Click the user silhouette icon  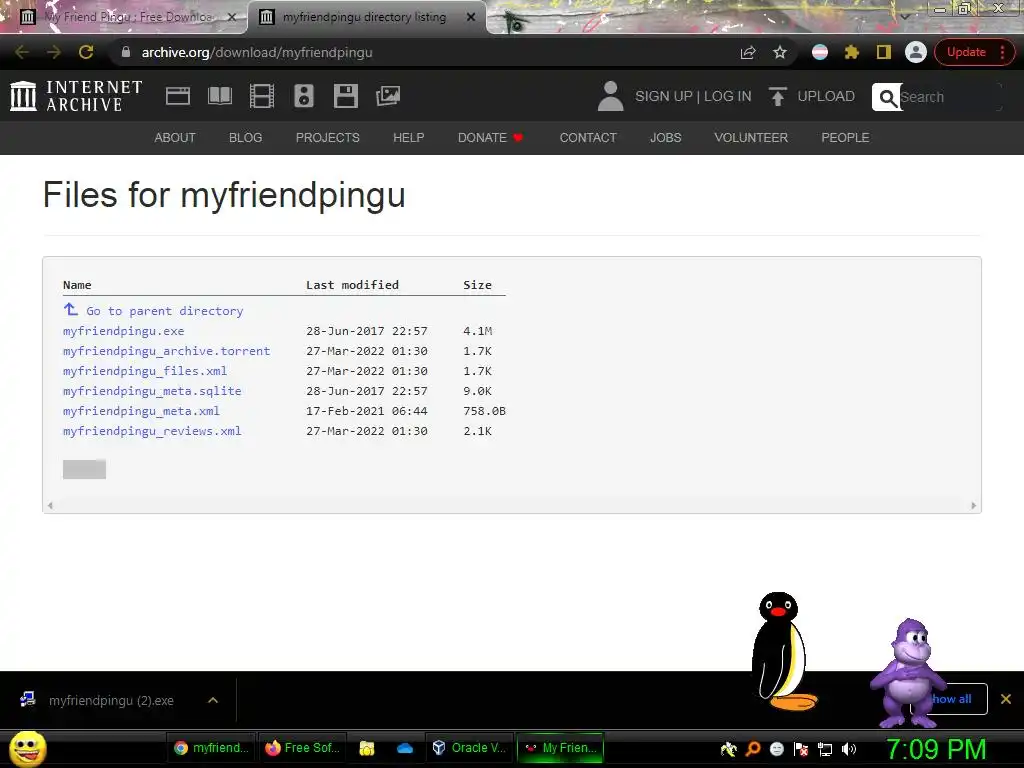tap(611, 96)
